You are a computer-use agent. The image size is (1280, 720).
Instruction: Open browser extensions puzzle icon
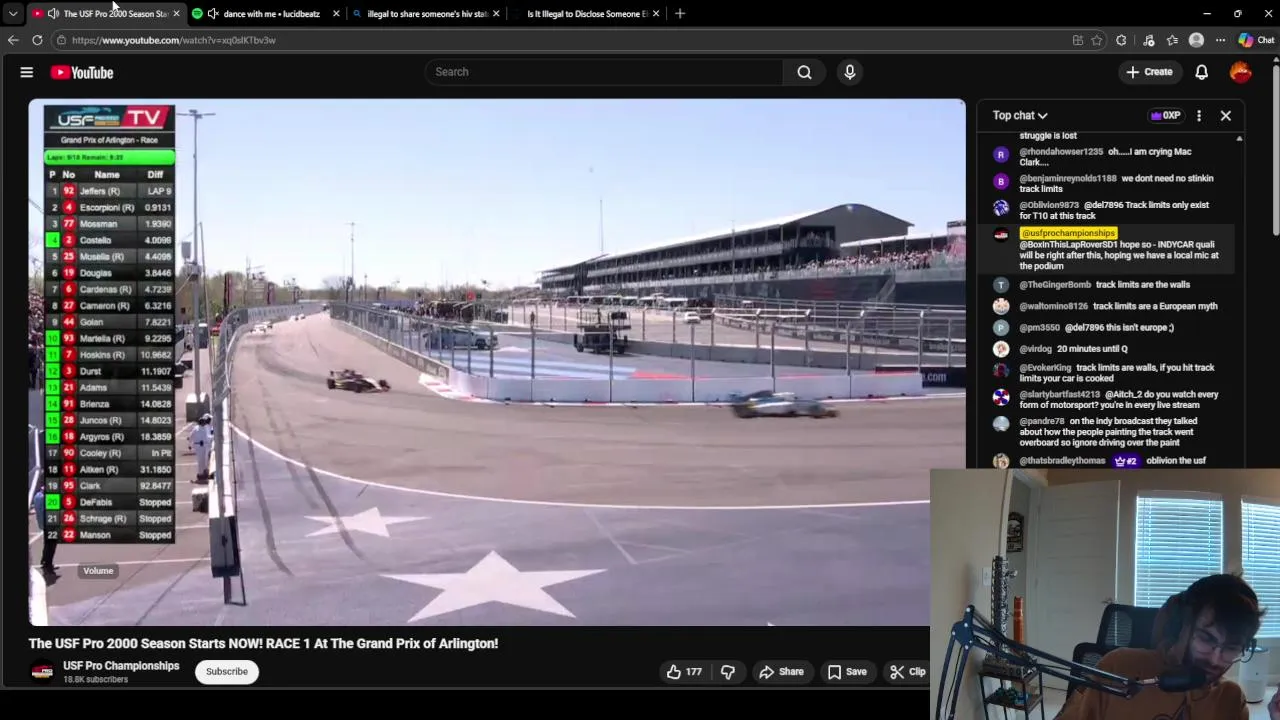1121,40
